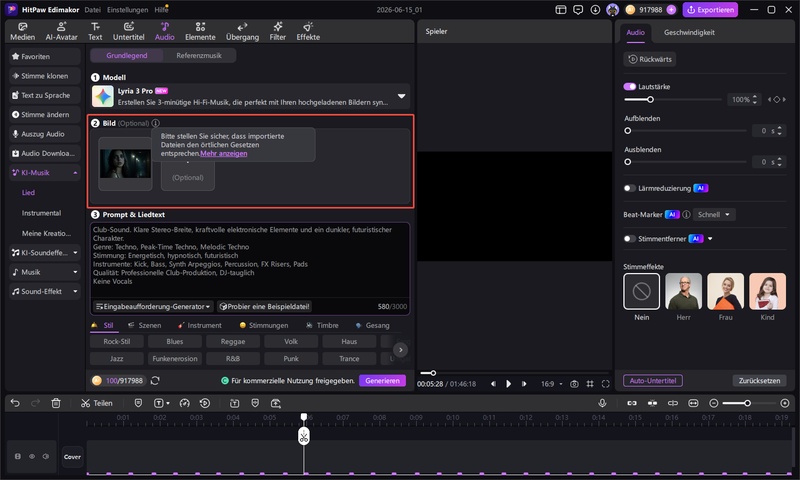
Task: Zoom out the timeline with minus icon
Action: point(714,403)
